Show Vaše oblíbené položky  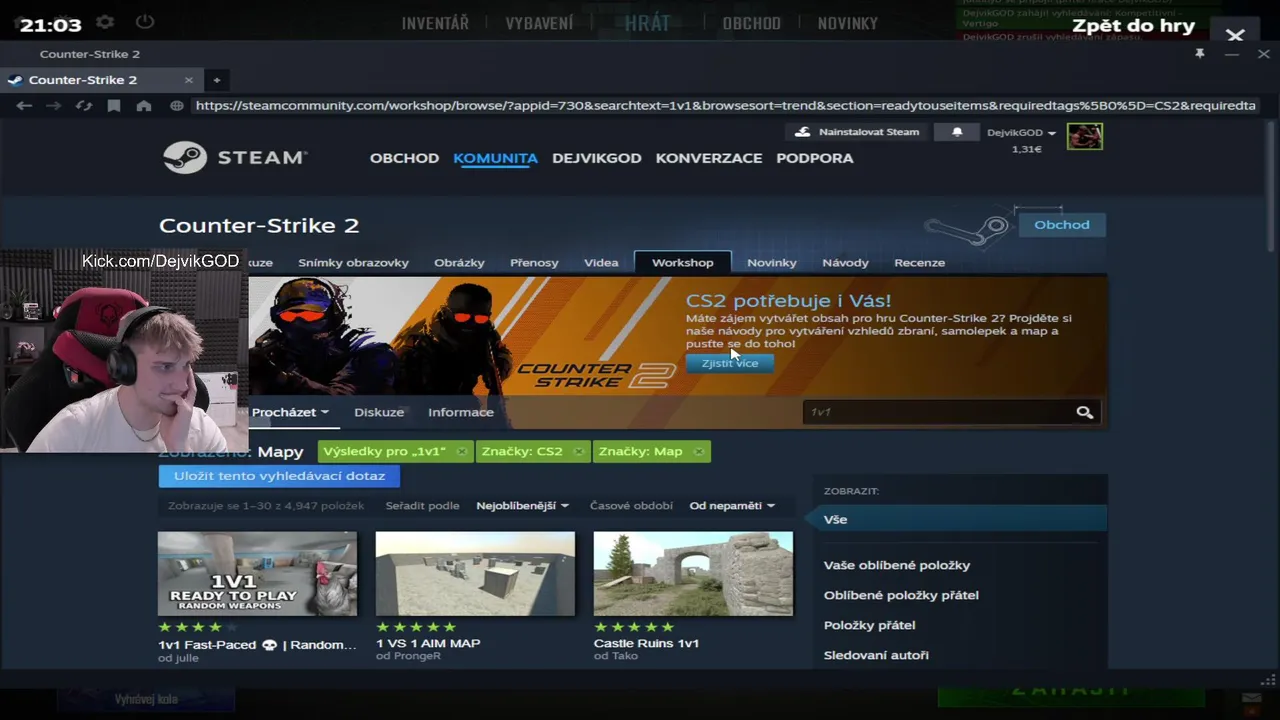click(897, 565)
